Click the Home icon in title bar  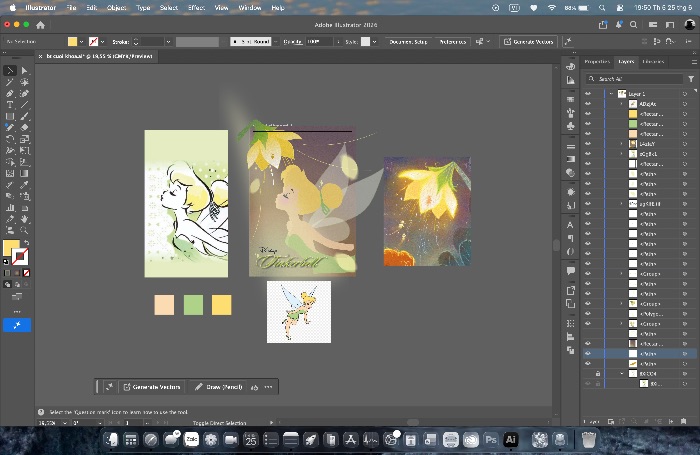[41, 25]
